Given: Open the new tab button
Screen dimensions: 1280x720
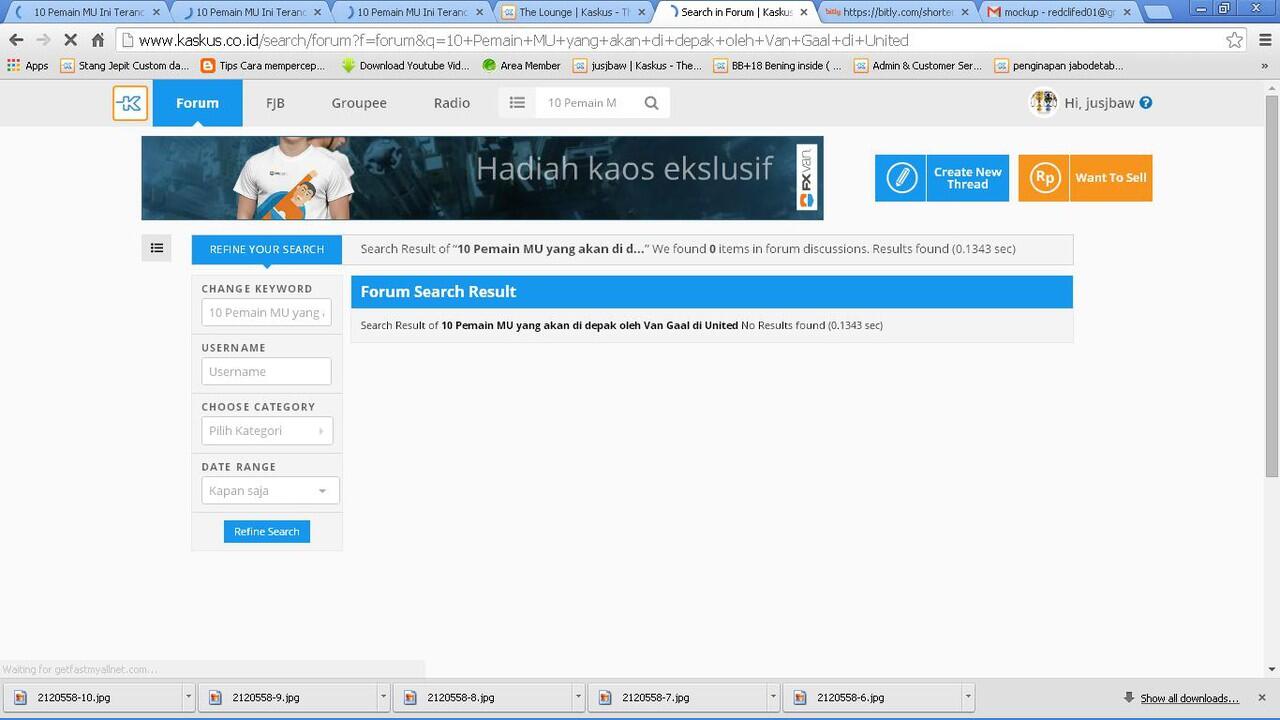Looking at the screenshot, I should click(1157, 12).
